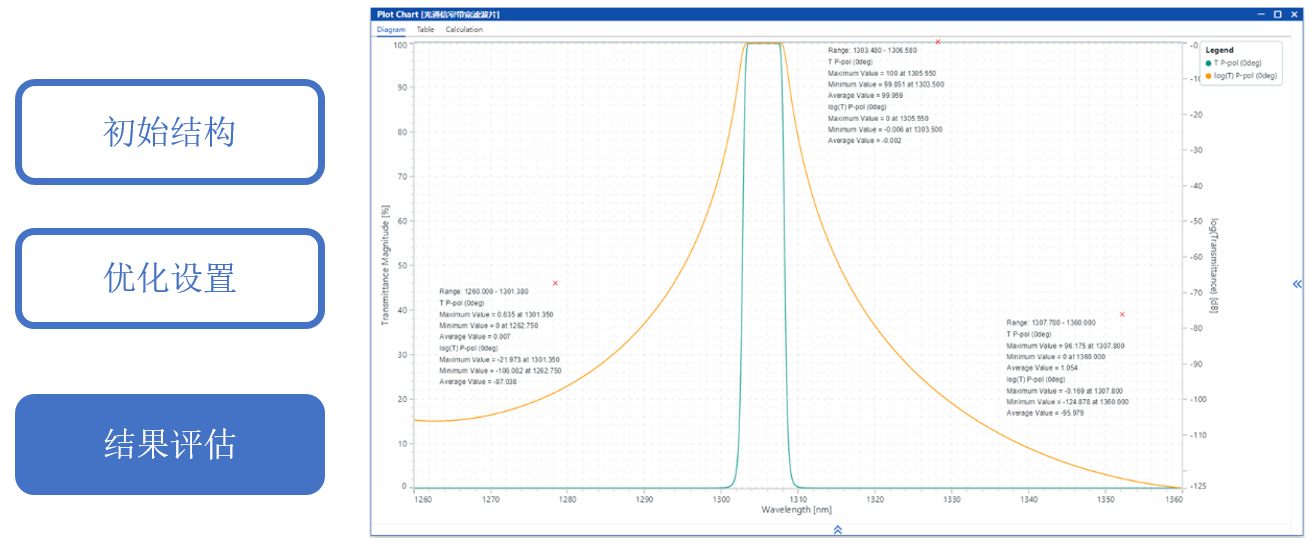
Task: Open the Calculation tab
Action: [x=464, y=30]
